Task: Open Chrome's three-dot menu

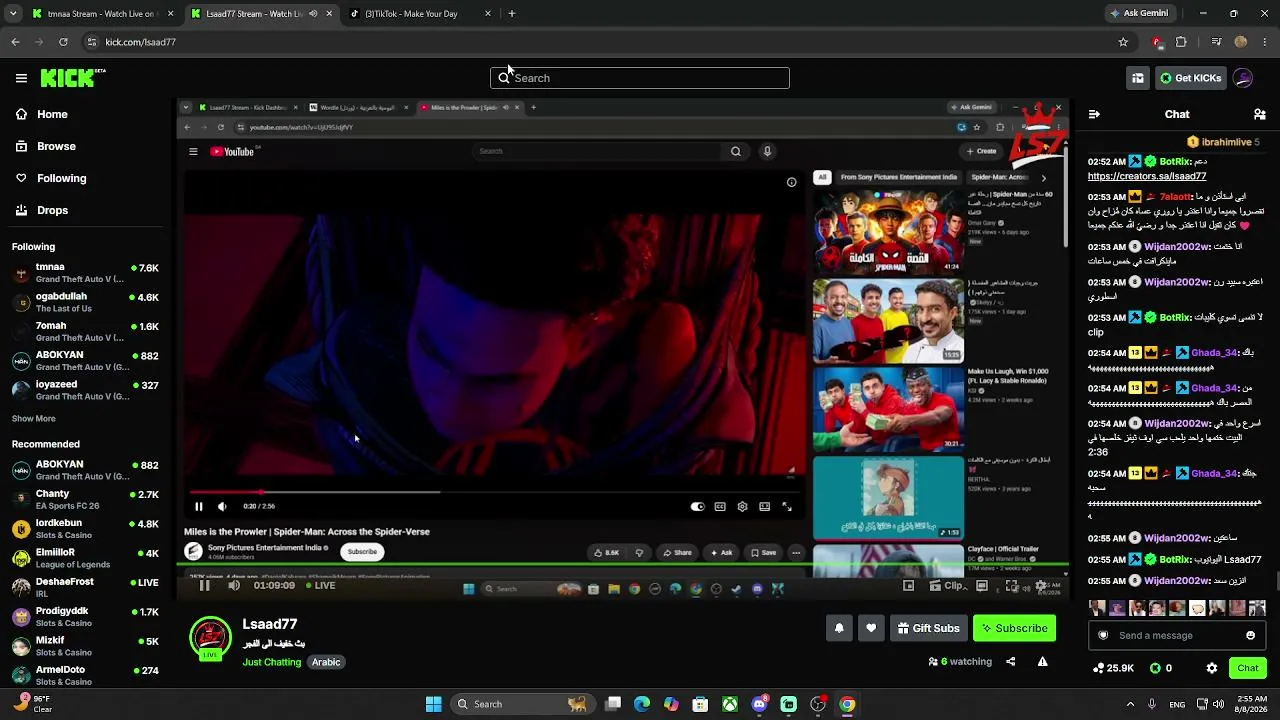Action: tap(1265, 42)
